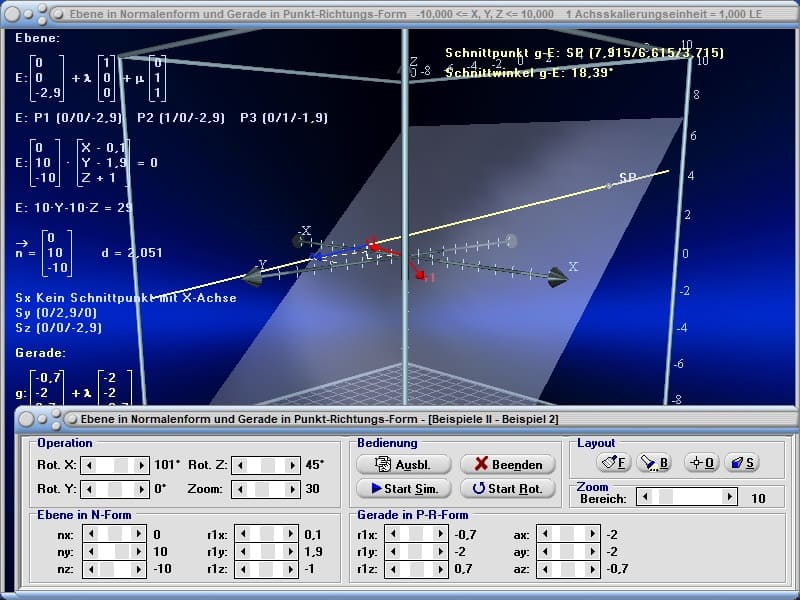This screenshot has height=600, width=800.
Task: Start rotation with the Start Rot. button
Action: tap(507, 489)
